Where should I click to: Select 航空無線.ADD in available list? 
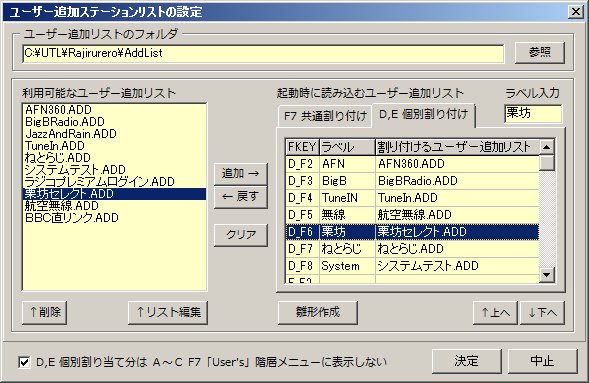coord(114,206)
